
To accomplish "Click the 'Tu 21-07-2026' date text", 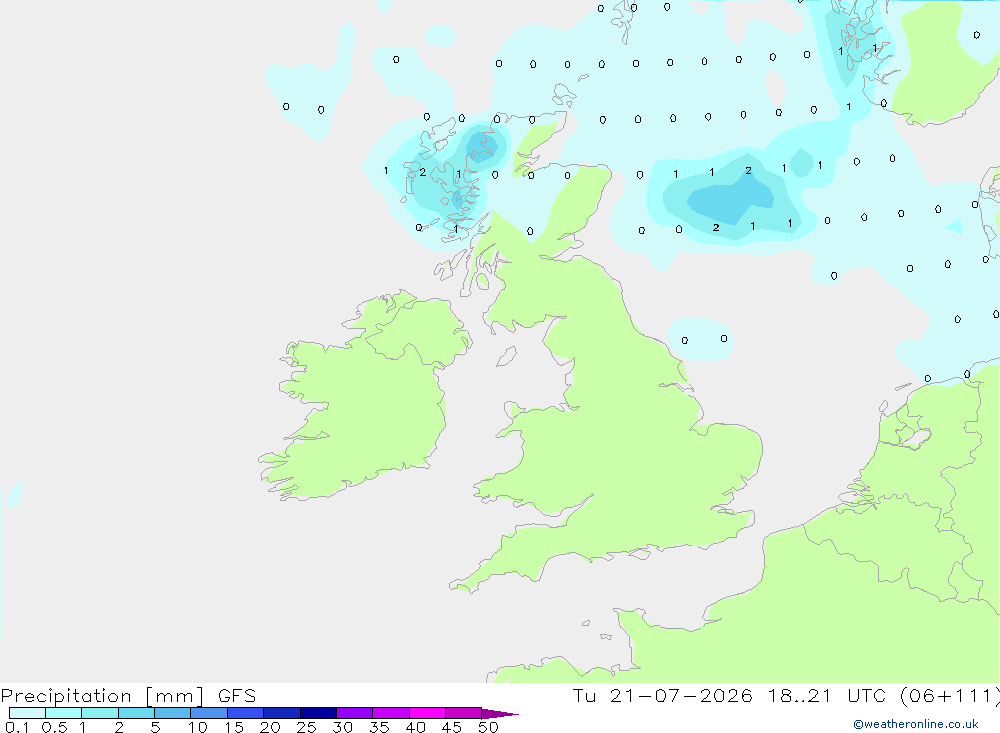I will [663, 695].
